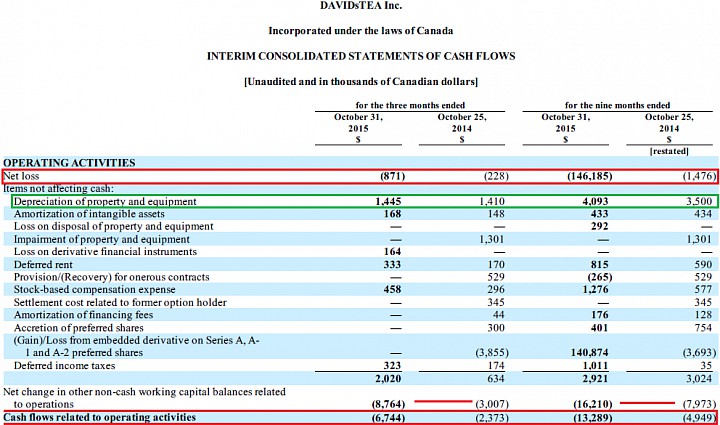
Task: Select 'Depreciation of property and equipment' label
Action: click(x=105, y=201)
